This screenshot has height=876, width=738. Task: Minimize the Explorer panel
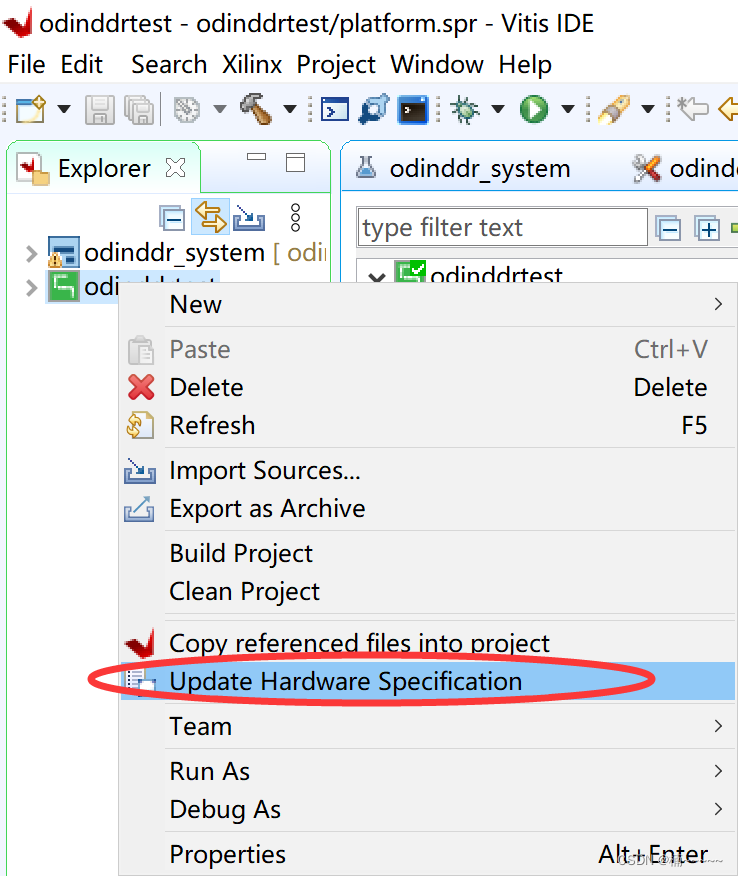pyautogui.click(x=256, y=157)
